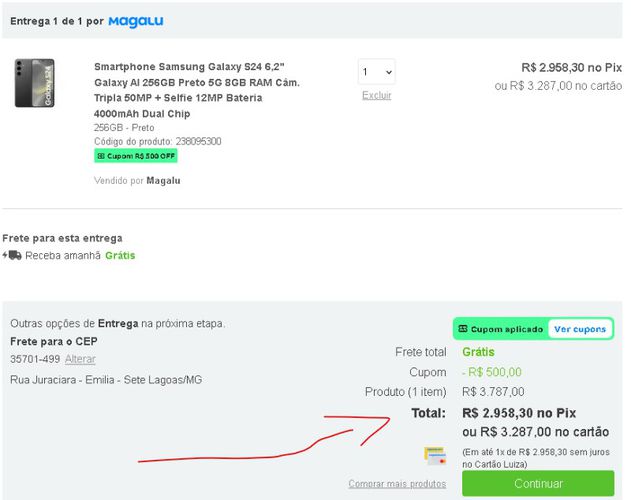This screenshot has width=631, height=500.
Task: Click 'Receba amanhã' delivery text
Action: tap(63, 256)
